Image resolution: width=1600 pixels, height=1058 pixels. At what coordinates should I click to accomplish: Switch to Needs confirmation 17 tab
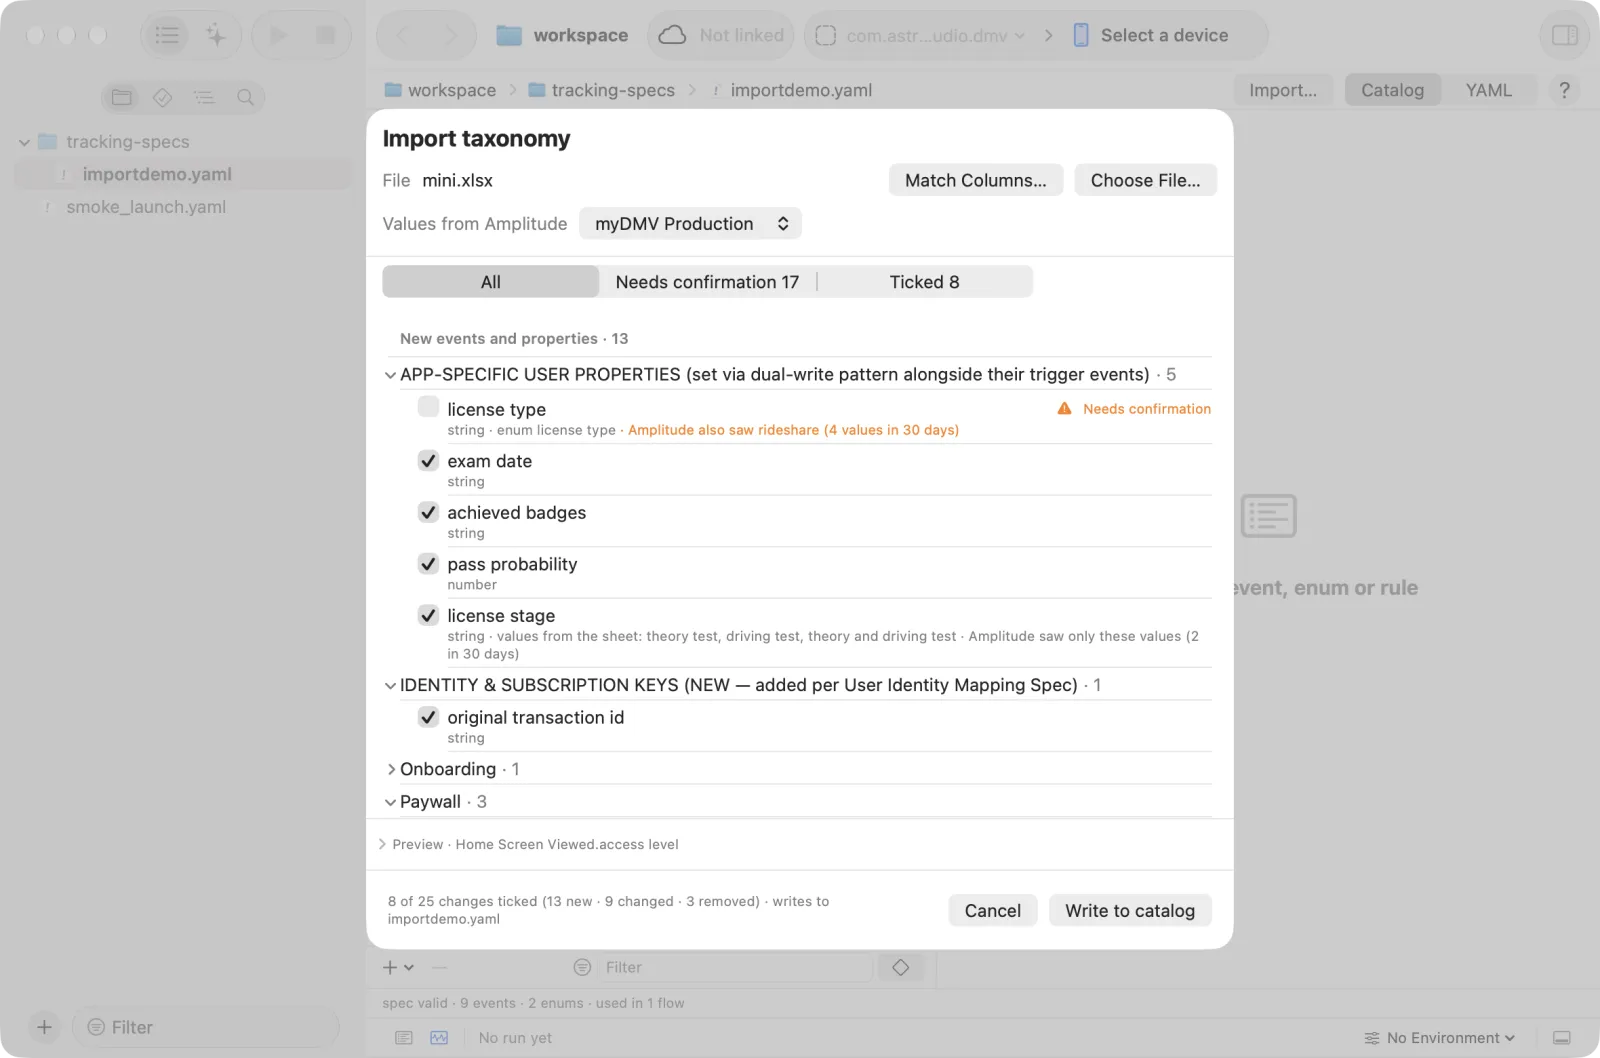(x=707, y=282)
